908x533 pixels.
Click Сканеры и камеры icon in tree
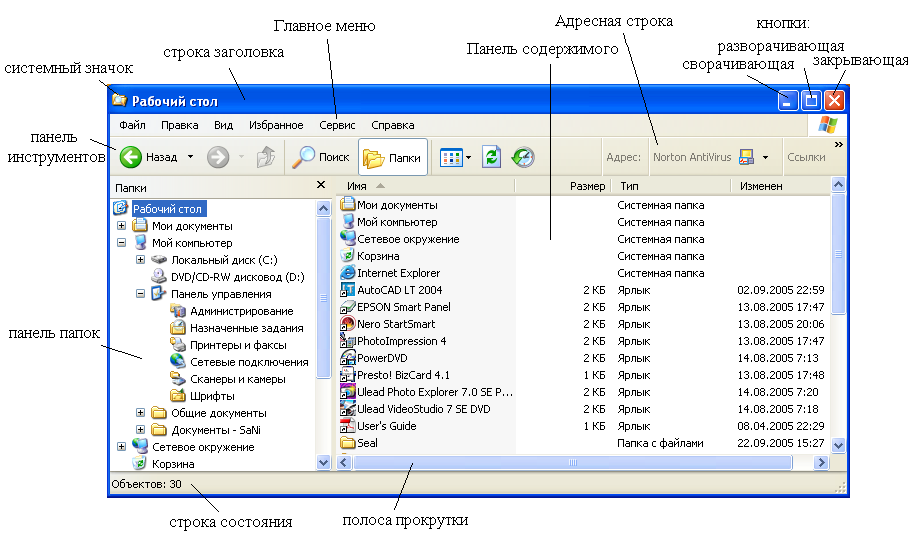click(x=178, y=378)
